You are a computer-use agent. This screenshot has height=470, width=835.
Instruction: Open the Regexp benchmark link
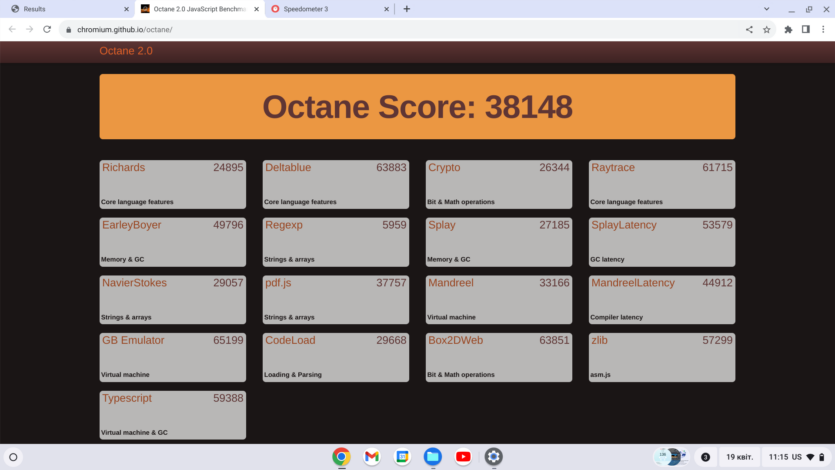[x=284, y=225]
